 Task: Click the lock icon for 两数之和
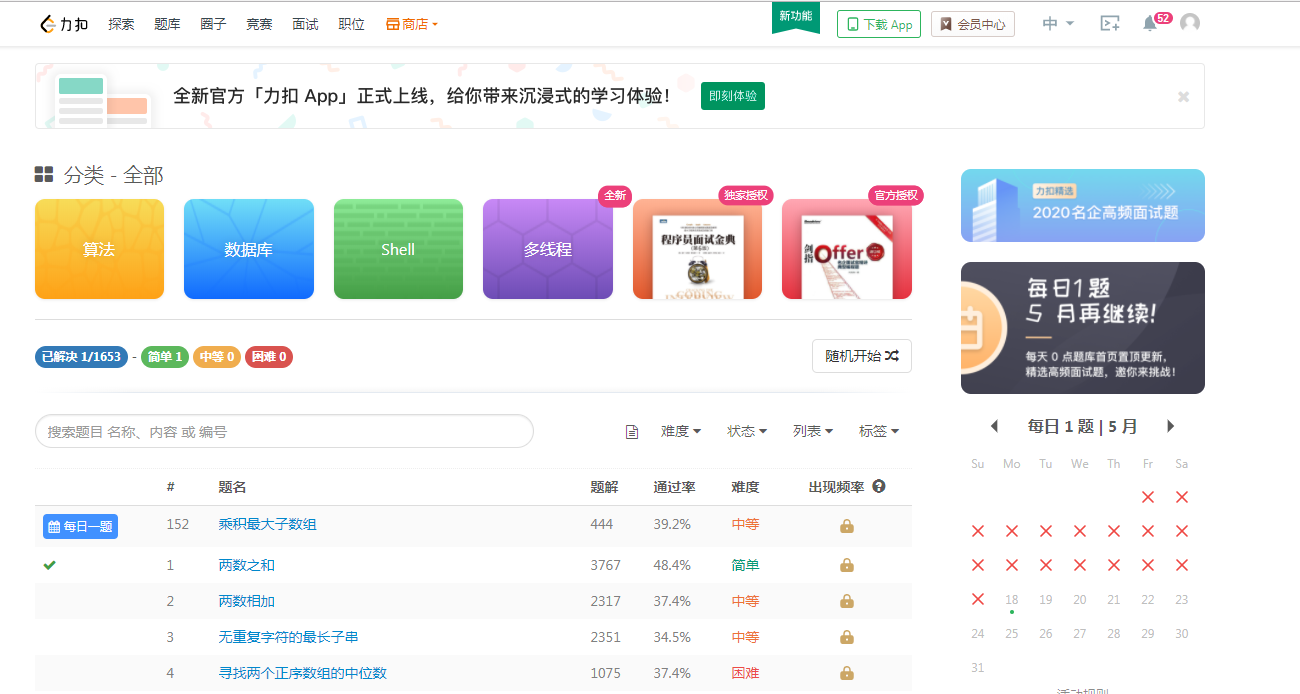pos(847,565)
